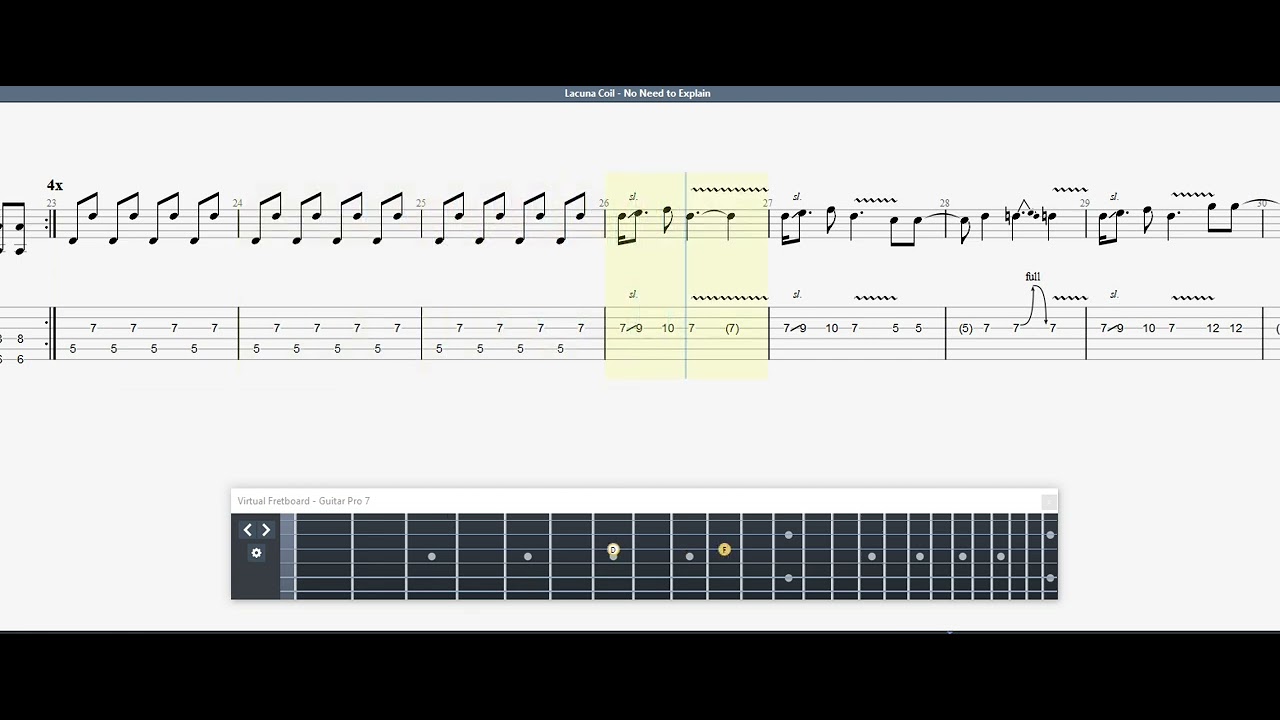The image size is (1280, 720).
Task: Select the ghost note (5) in bar 28
Action: (965, 328)
